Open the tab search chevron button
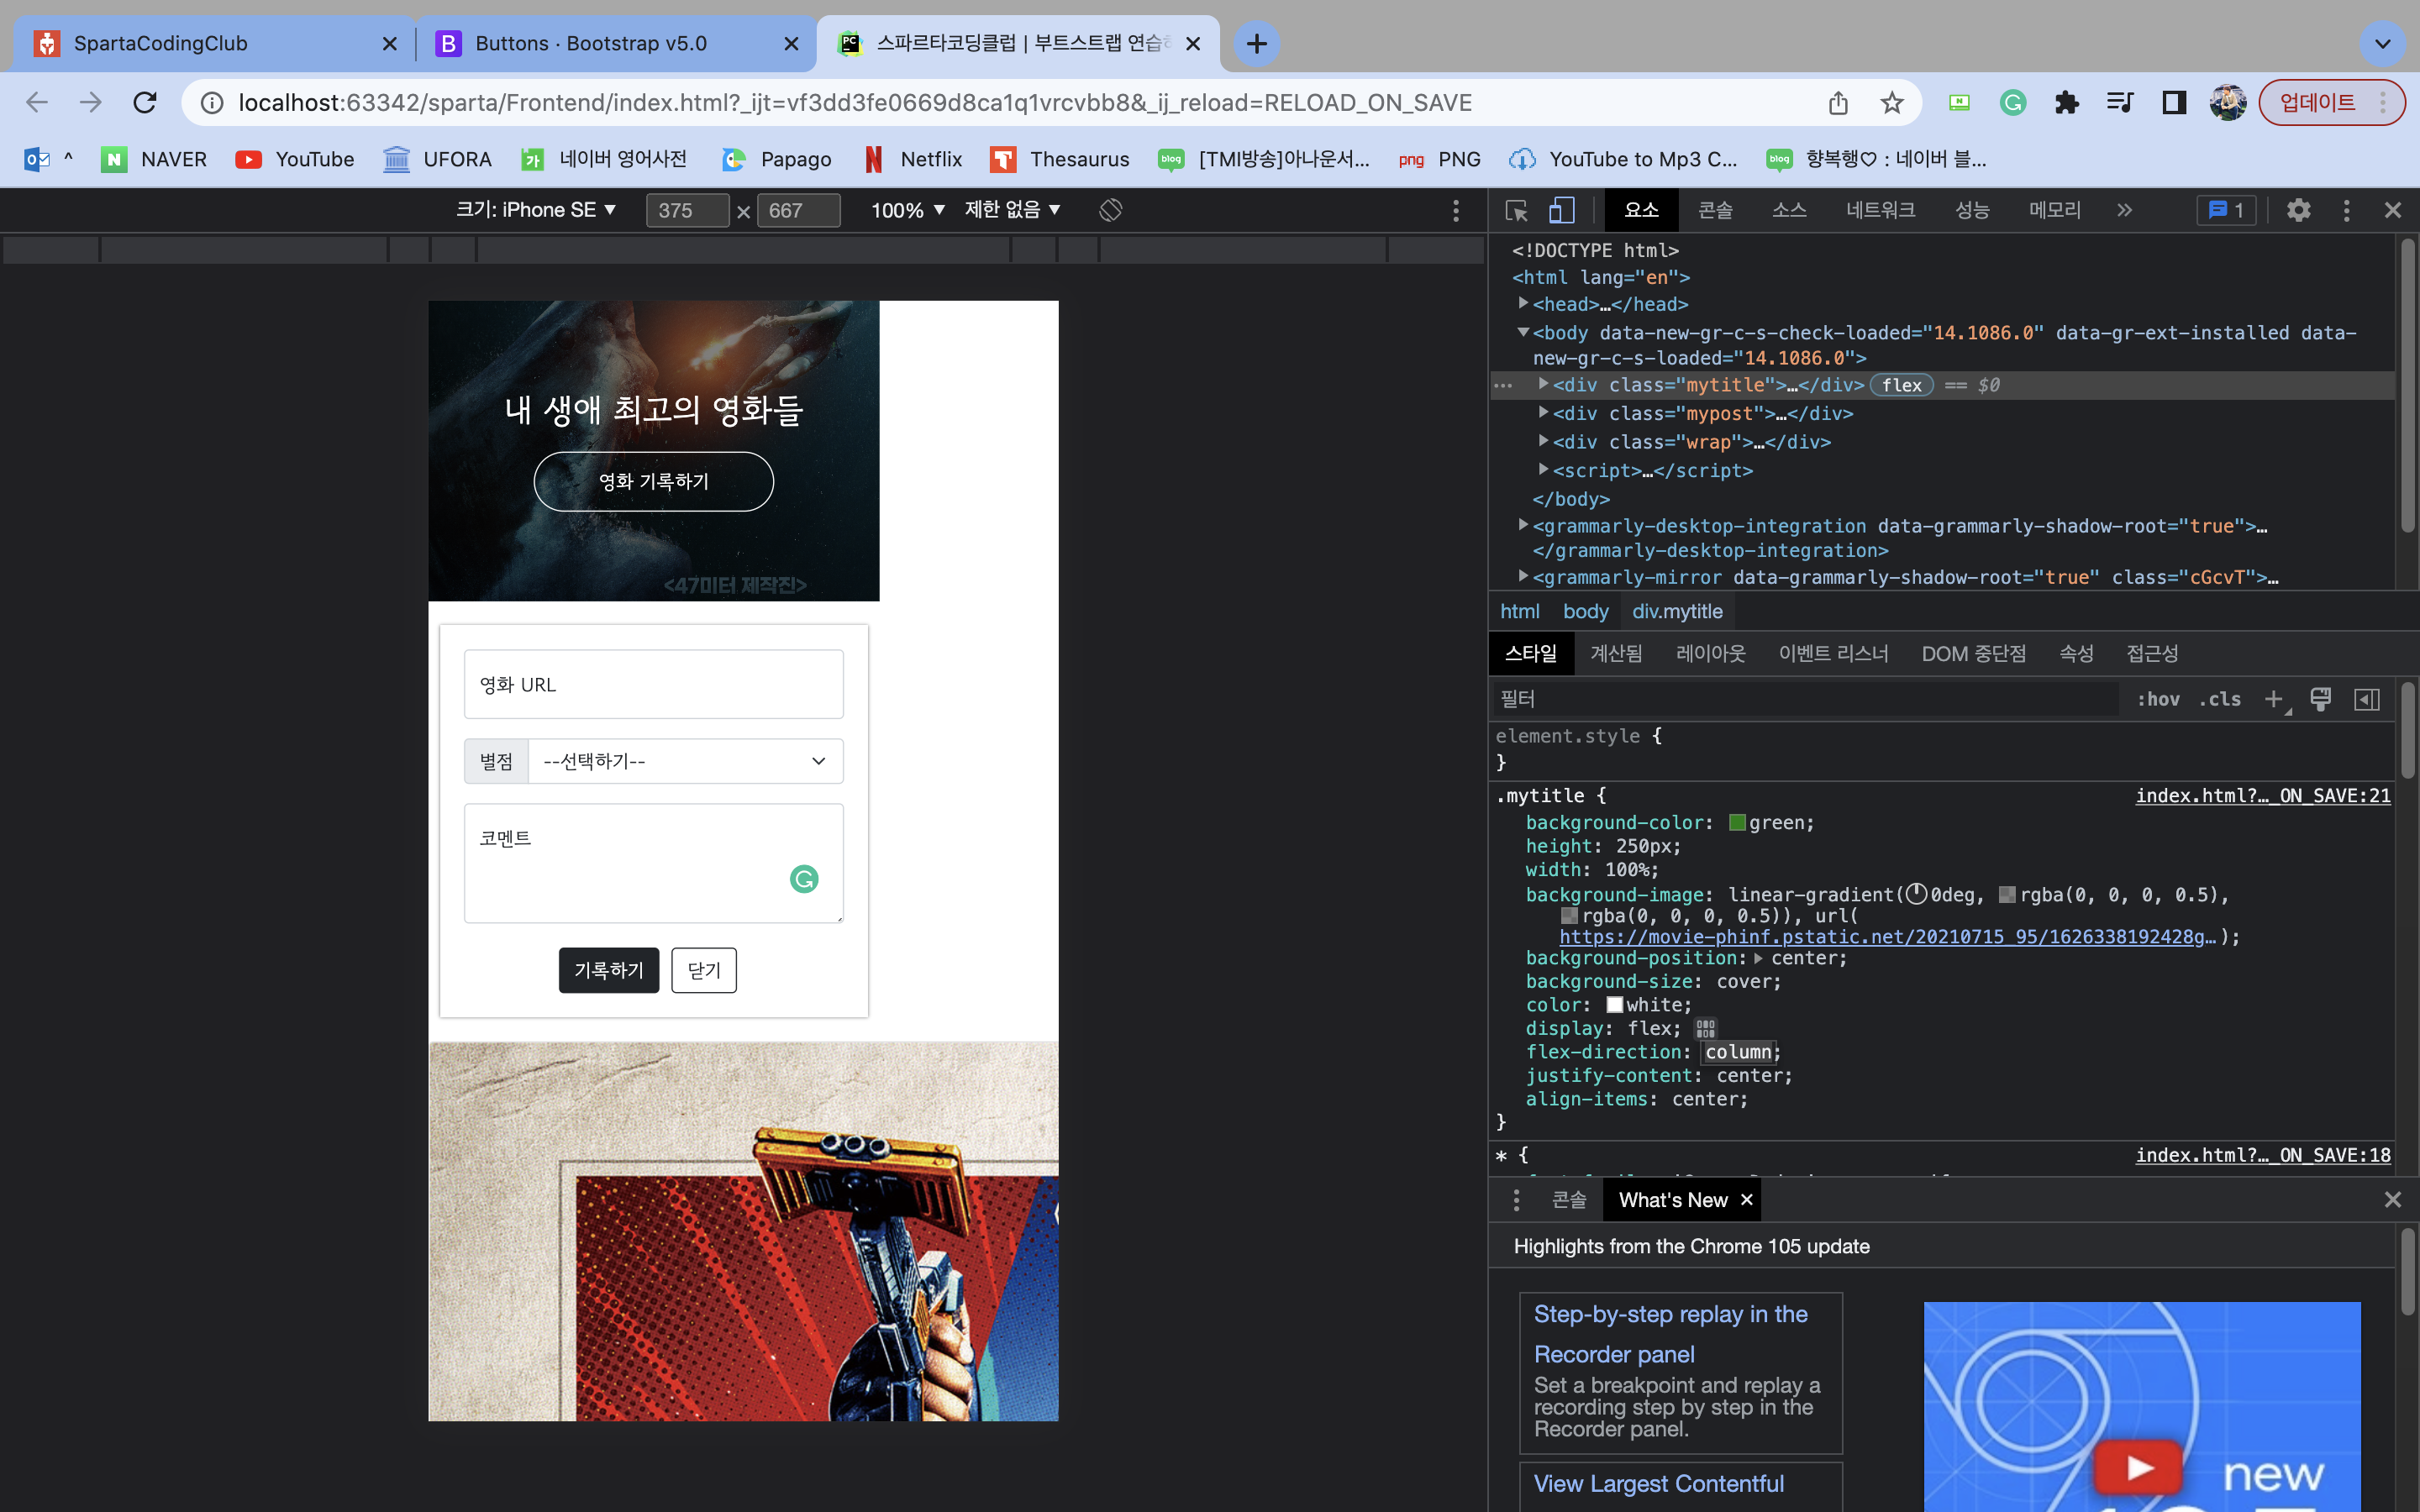 (2382, 44)
